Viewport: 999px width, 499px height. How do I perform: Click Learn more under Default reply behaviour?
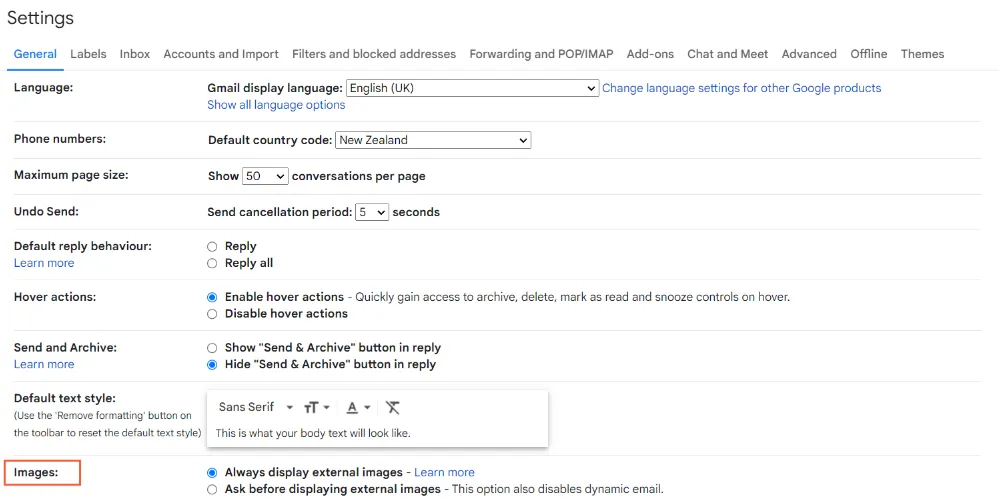pyautogui.click(x=44, y=263)
